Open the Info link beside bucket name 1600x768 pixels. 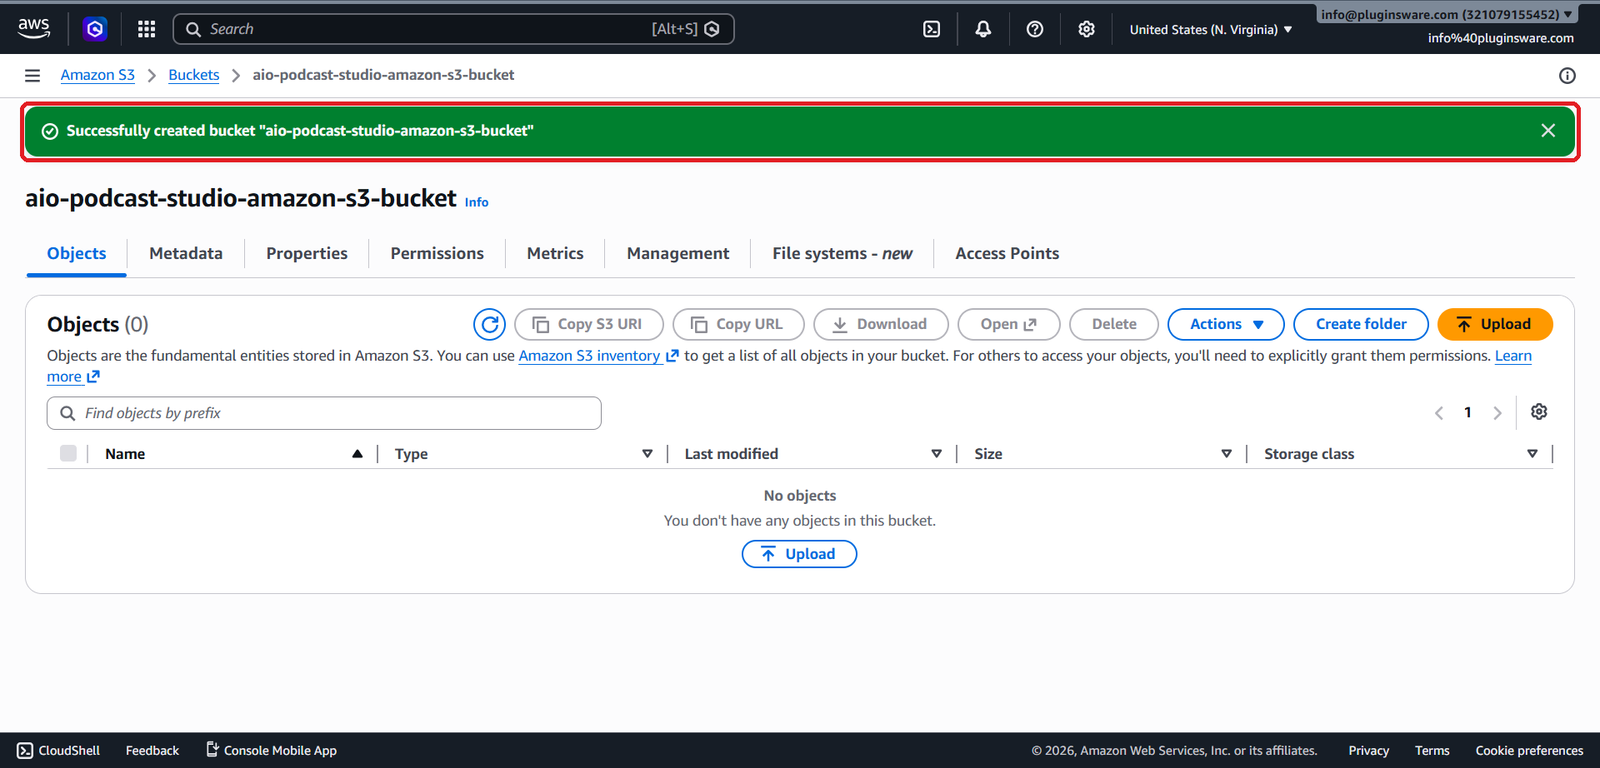click(x=477, y=202)
